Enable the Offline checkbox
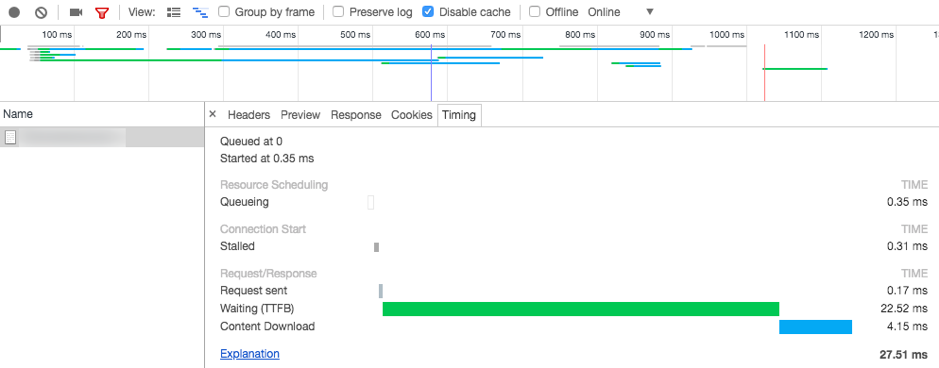The height and width of the screenshot is (368, 939). (x=535, y=11)
